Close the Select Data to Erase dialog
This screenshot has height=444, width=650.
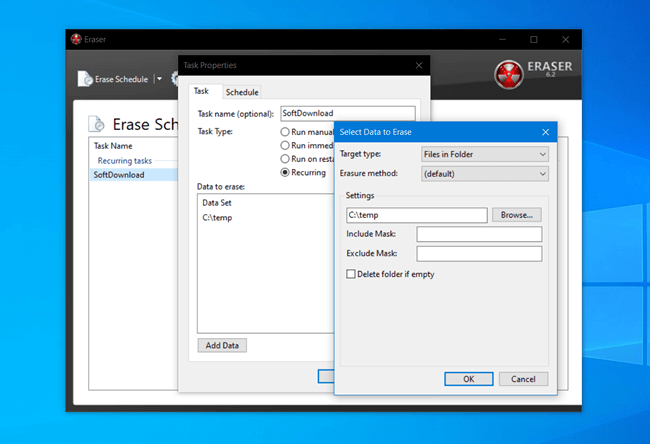(x=545, y=131)
